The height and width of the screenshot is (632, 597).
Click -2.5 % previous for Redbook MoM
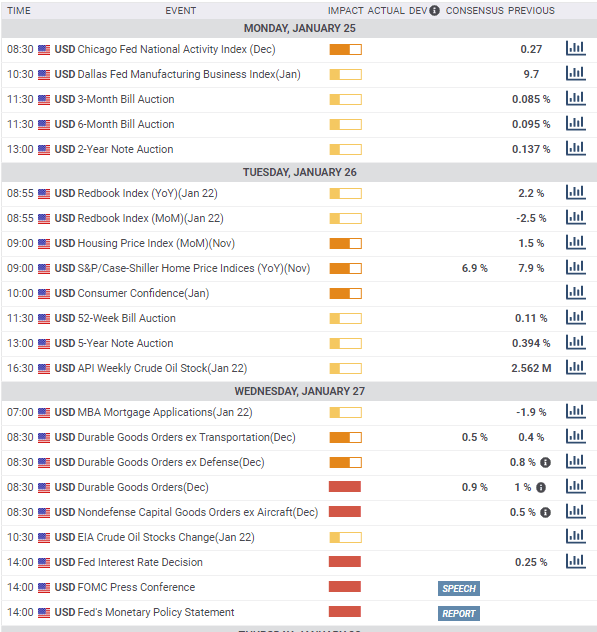531,218
